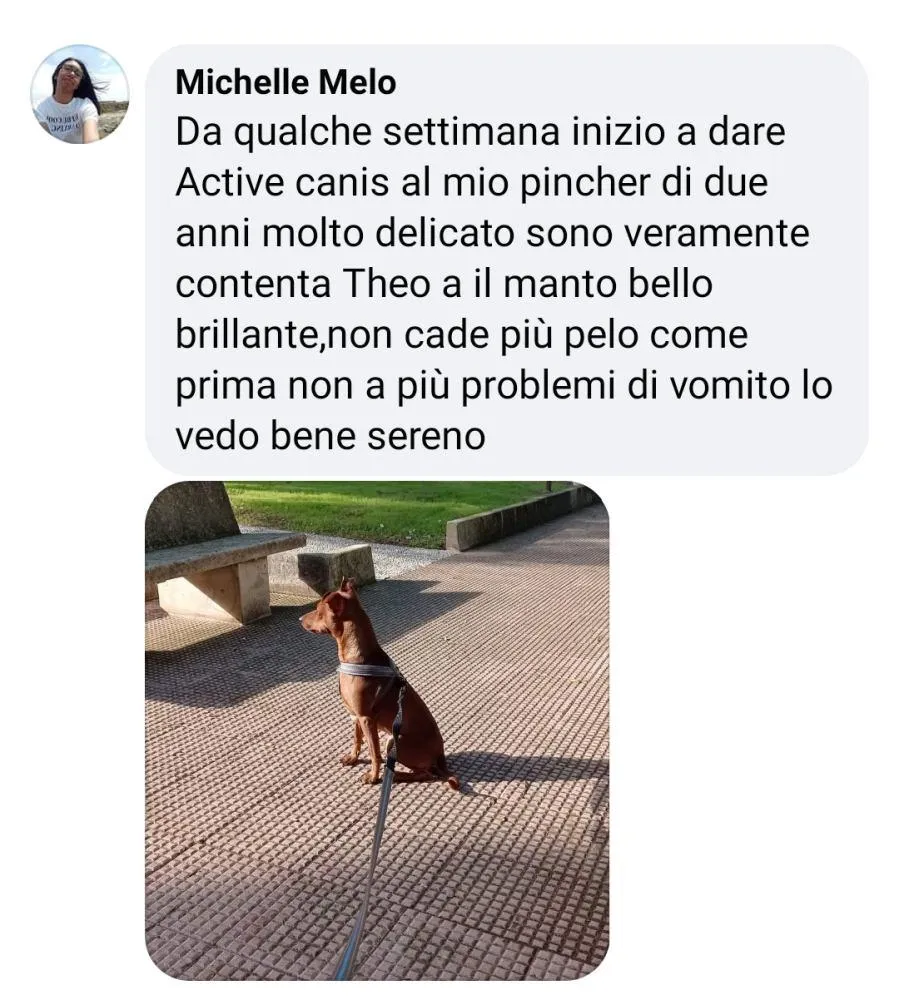
Task: Click the white shirt in the avatar
Action: pos(67,120)
